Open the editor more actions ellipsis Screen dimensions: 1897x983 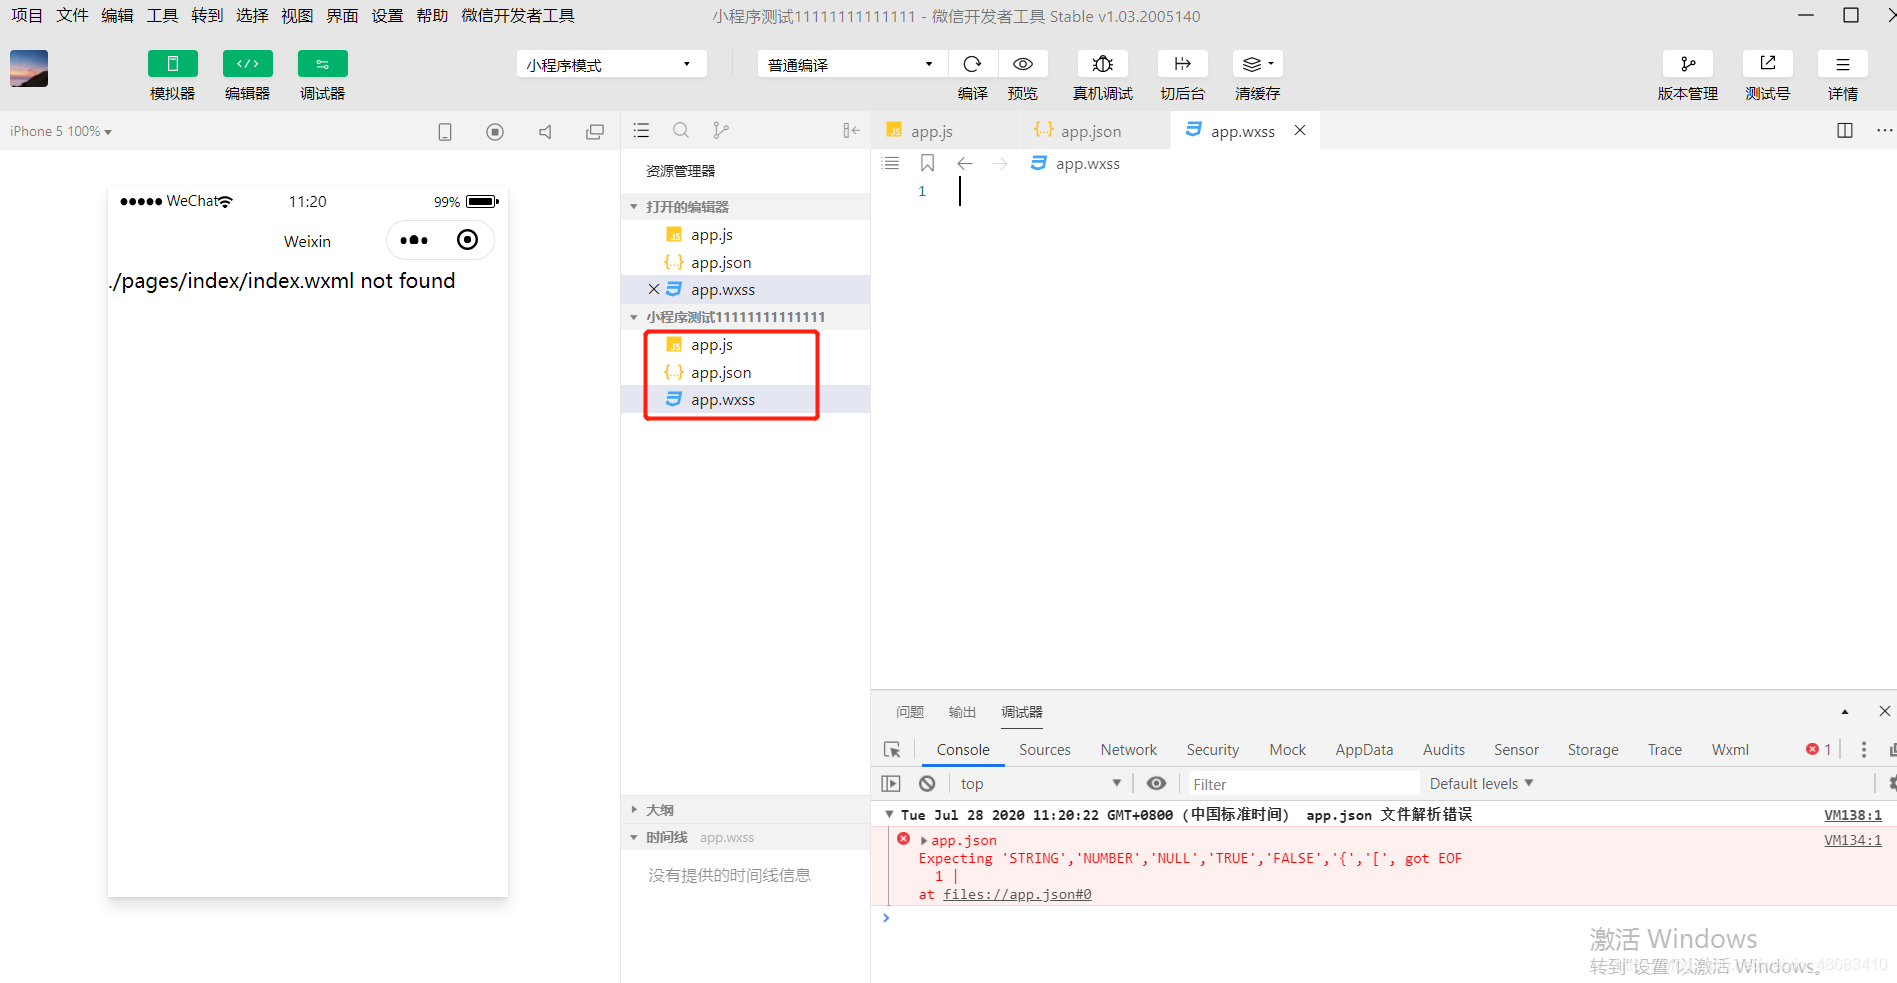(x=1884, y=130)
